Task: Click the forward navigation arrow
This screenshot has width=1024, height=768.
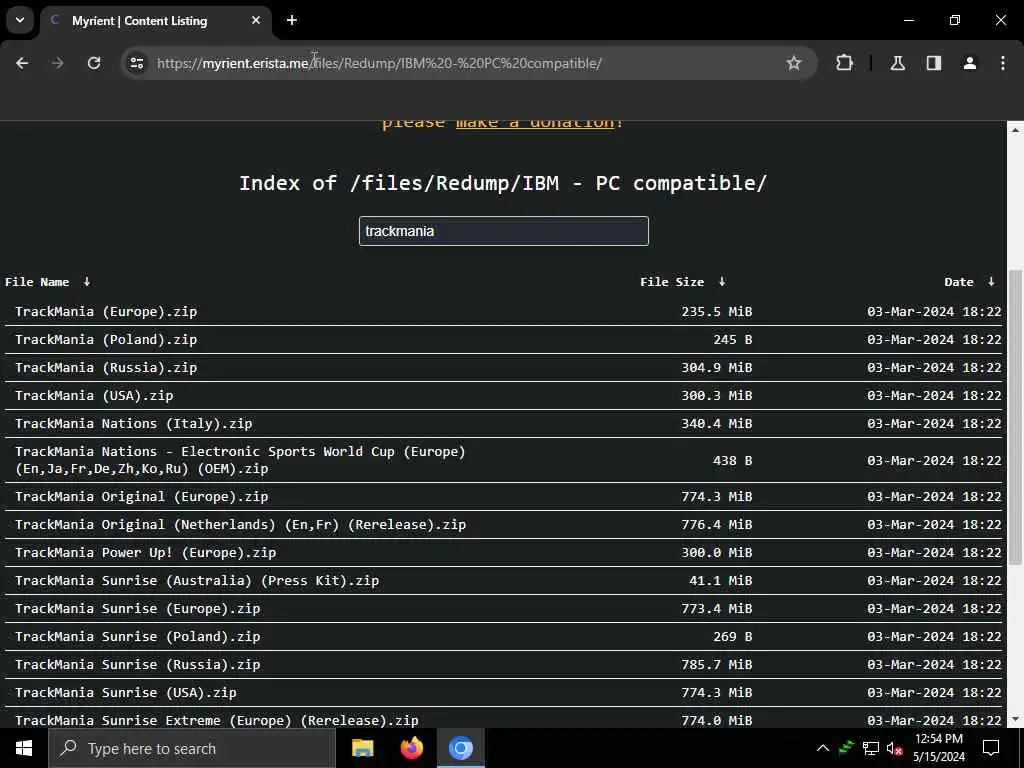Action: [x=58, y=63]
